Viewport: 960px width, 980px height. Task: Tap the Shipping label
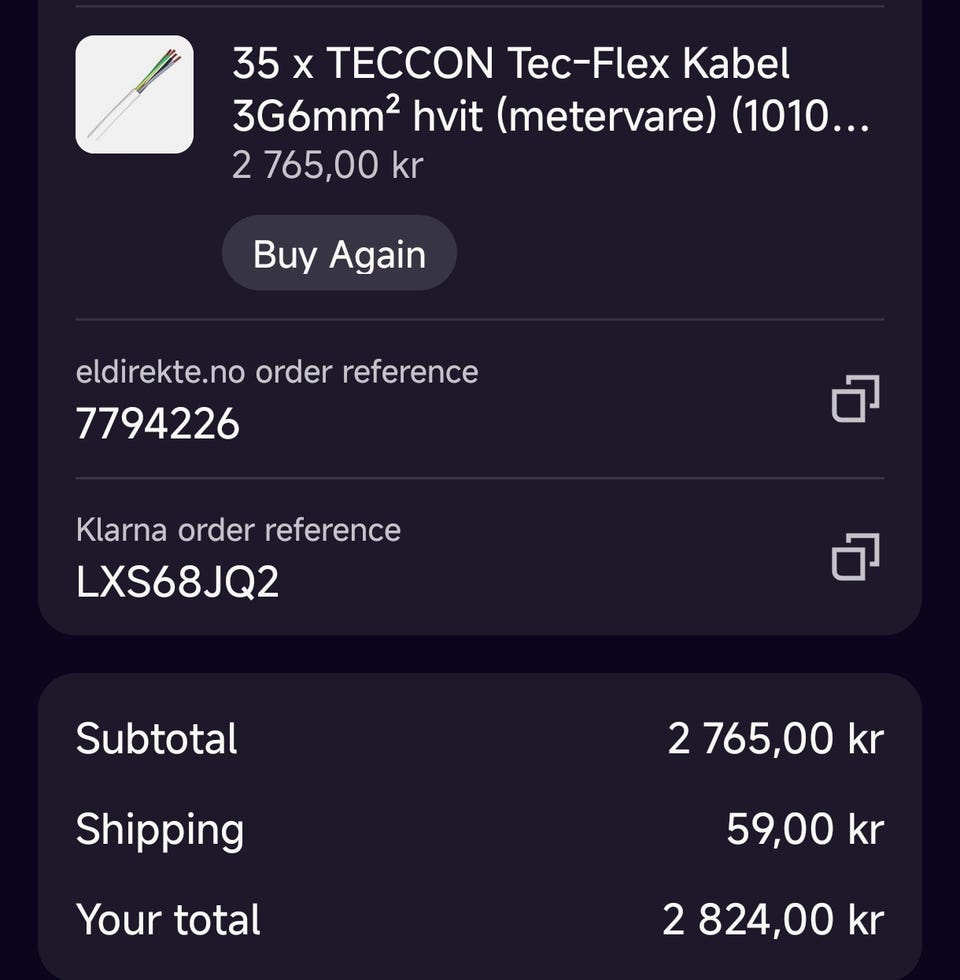pos(160,830)
